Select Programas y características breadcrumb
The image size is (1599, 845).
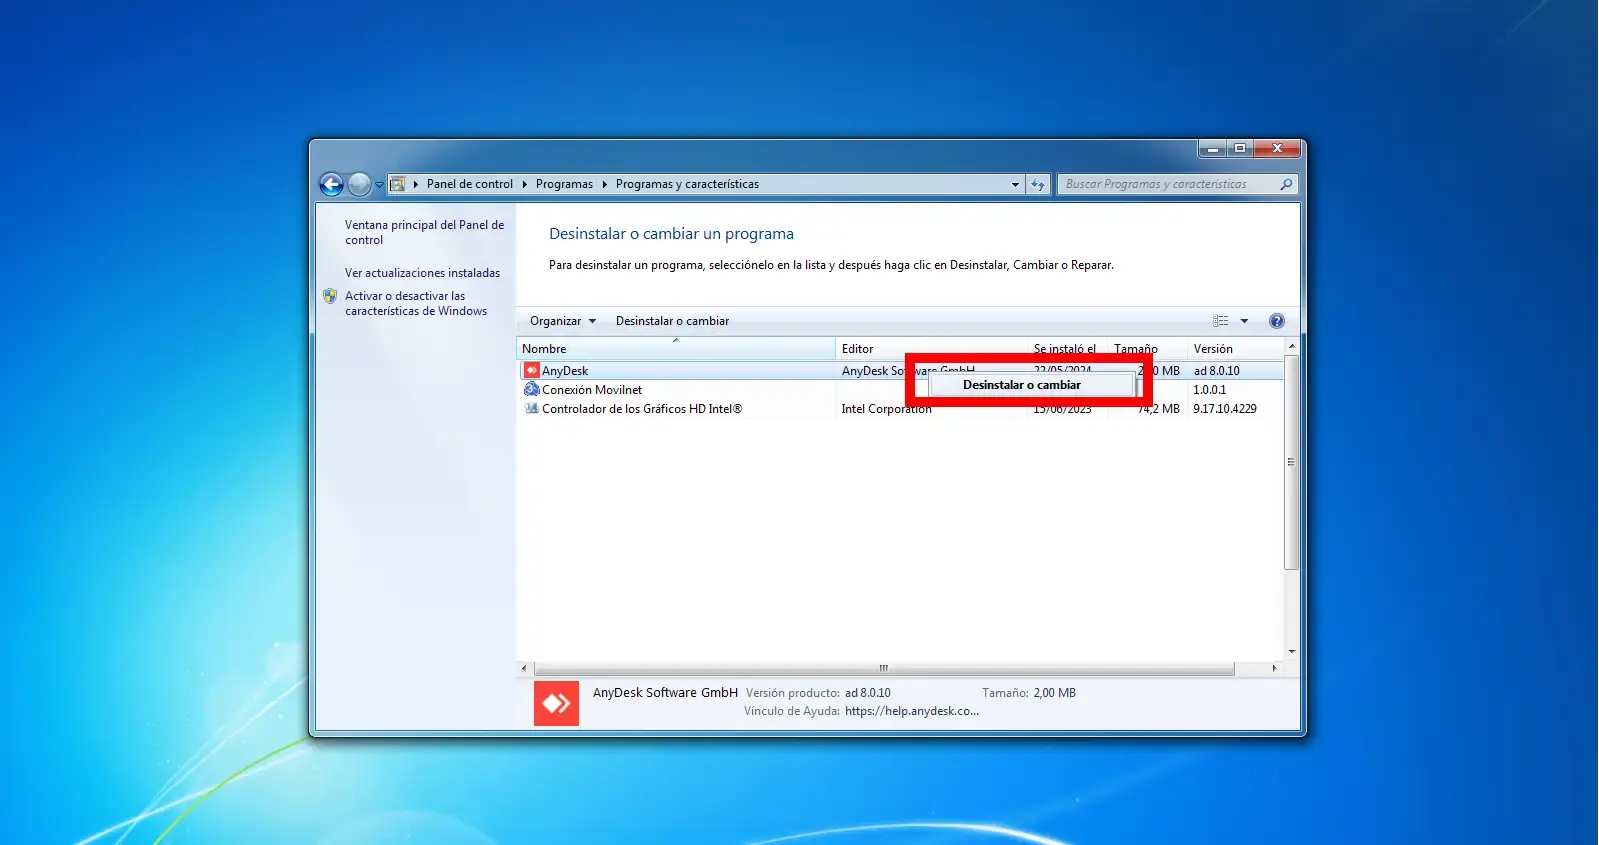click(x=687, y=184)
